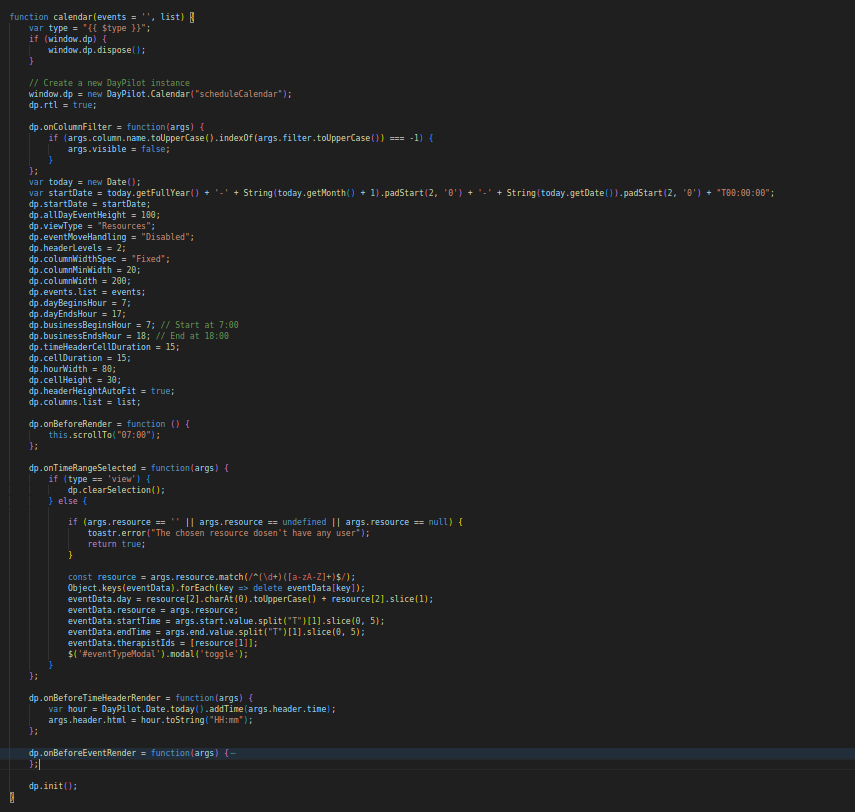
Task: Click 'dp.dayBeginsHour = 7;' line
Action: tap(80, 303)
